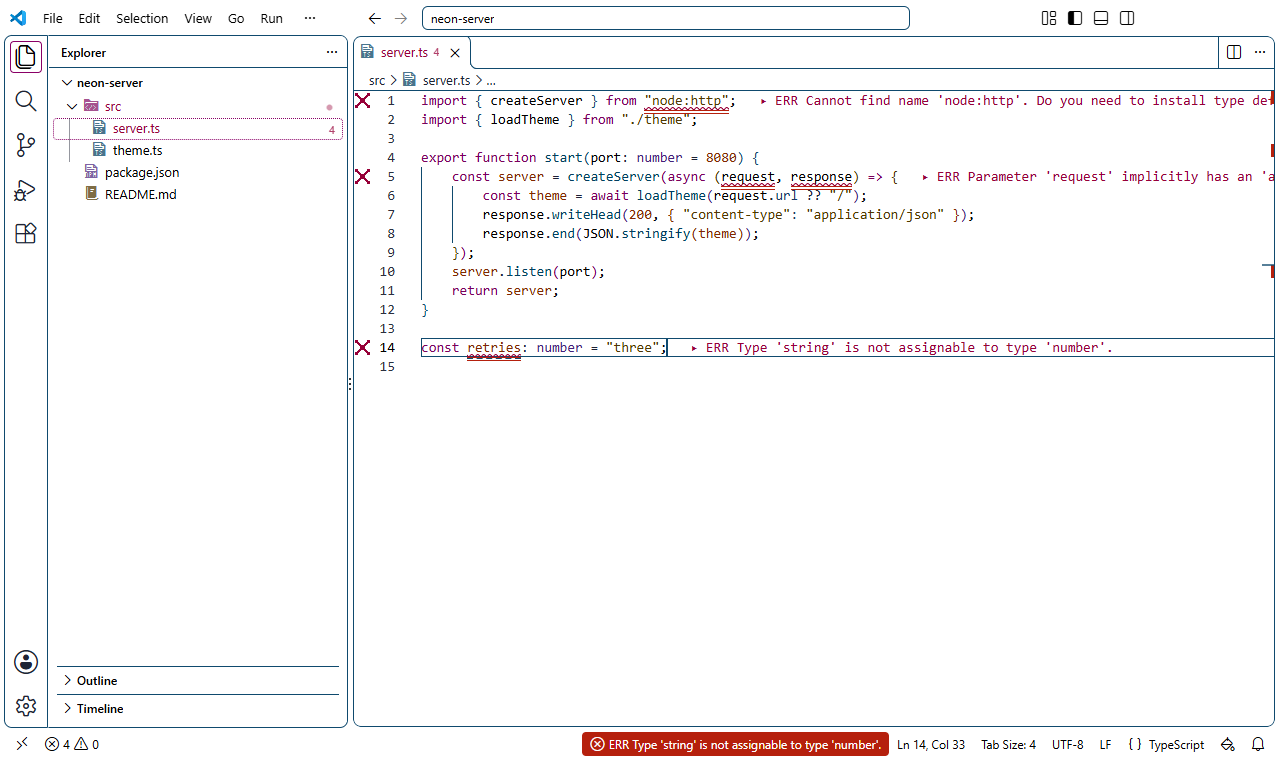Screen dimensions: 1280x760
Task: Split the editor to the right
Action: [1234, 52]
